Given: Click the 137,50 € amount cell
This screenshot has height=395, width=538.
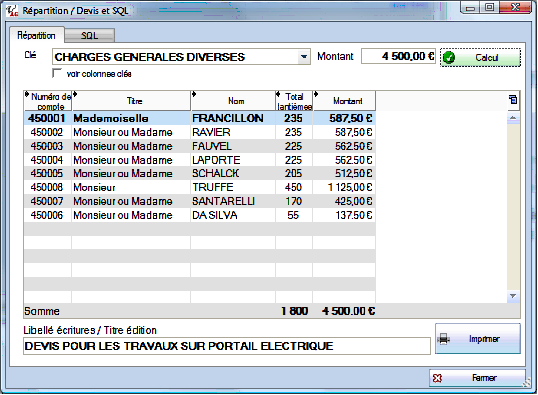Looking at the screenshot, I should click(344, 215).
